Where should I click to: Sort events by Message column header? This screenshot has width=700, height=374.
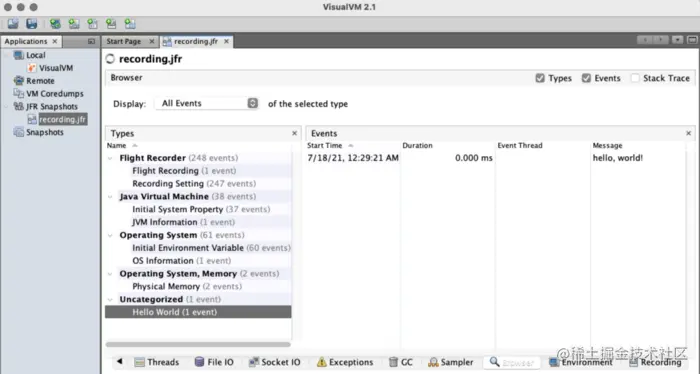point(638,145)
